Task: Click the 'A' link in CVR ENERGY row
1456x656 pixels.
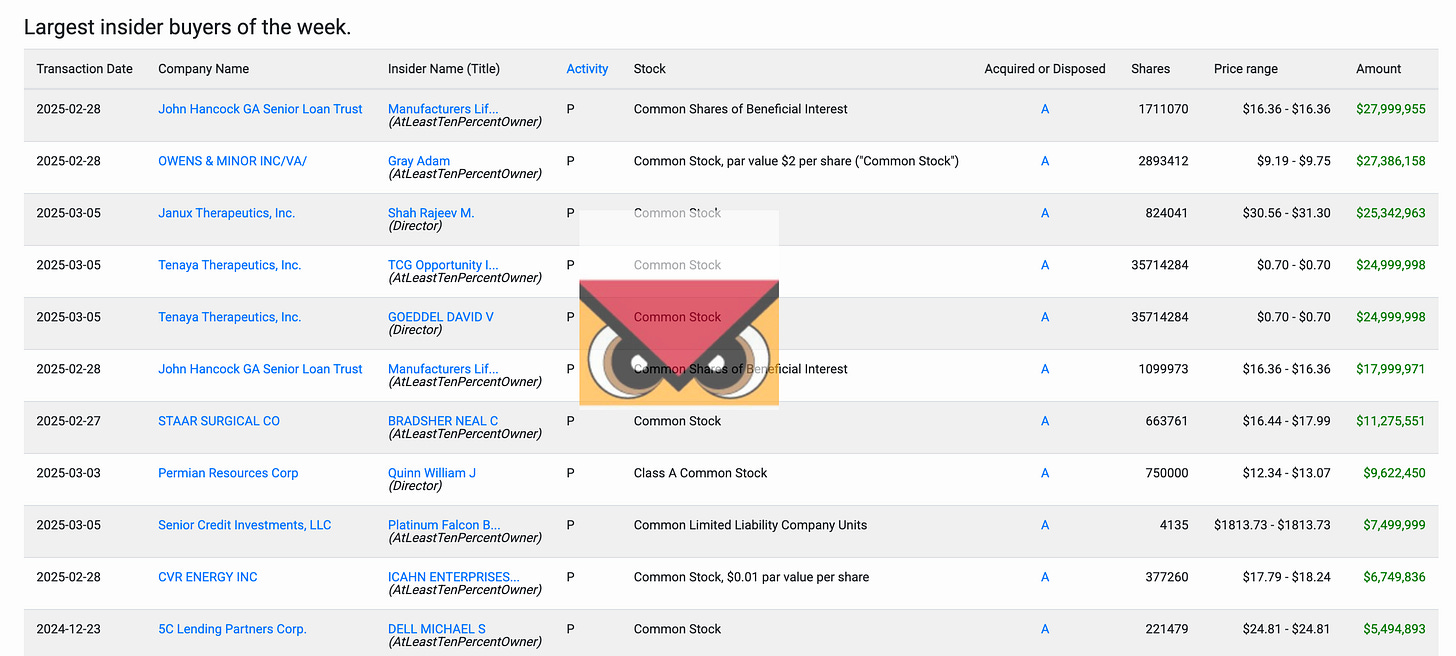Action: tap(1045, 577)
